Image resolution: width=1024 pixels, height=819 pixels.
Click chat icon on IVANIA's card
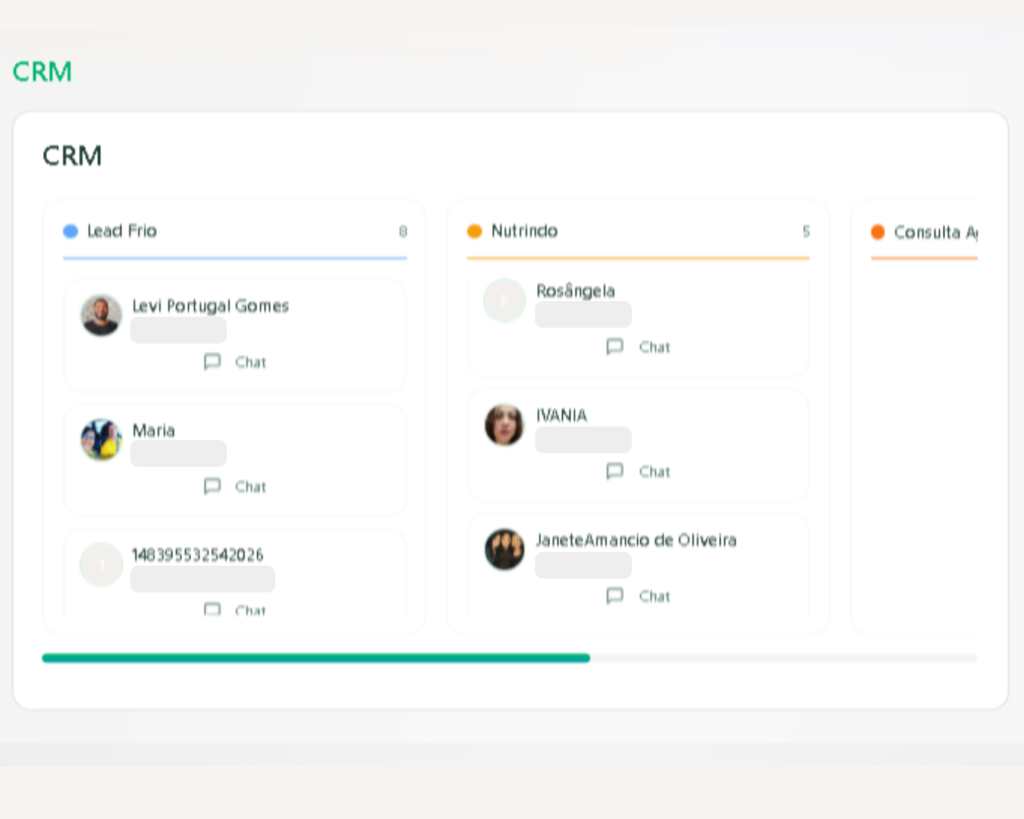(x=615, y=471)
